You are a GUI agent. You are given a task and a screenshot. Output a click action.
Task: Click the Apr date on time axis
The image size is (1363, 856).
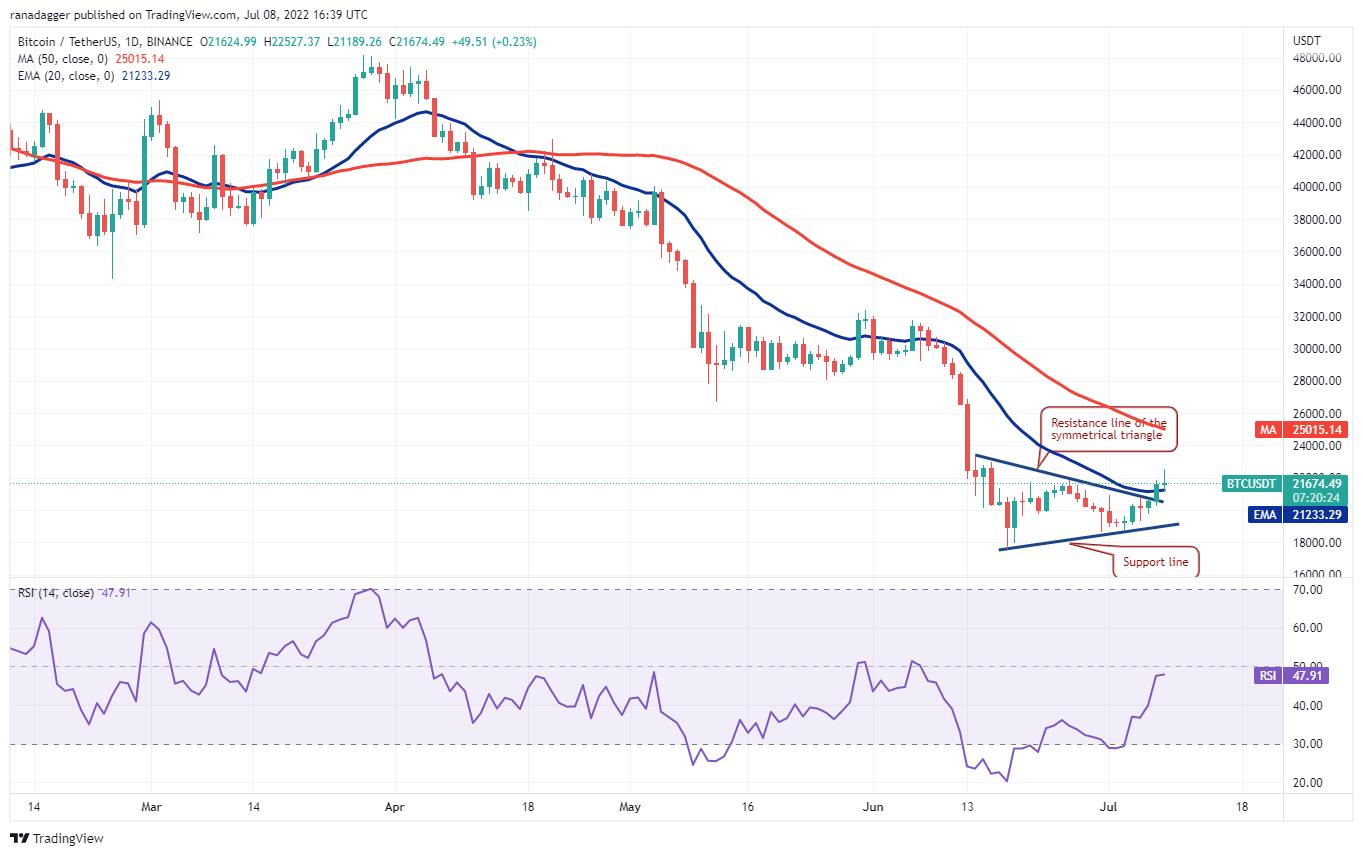(x=394, y=805)
